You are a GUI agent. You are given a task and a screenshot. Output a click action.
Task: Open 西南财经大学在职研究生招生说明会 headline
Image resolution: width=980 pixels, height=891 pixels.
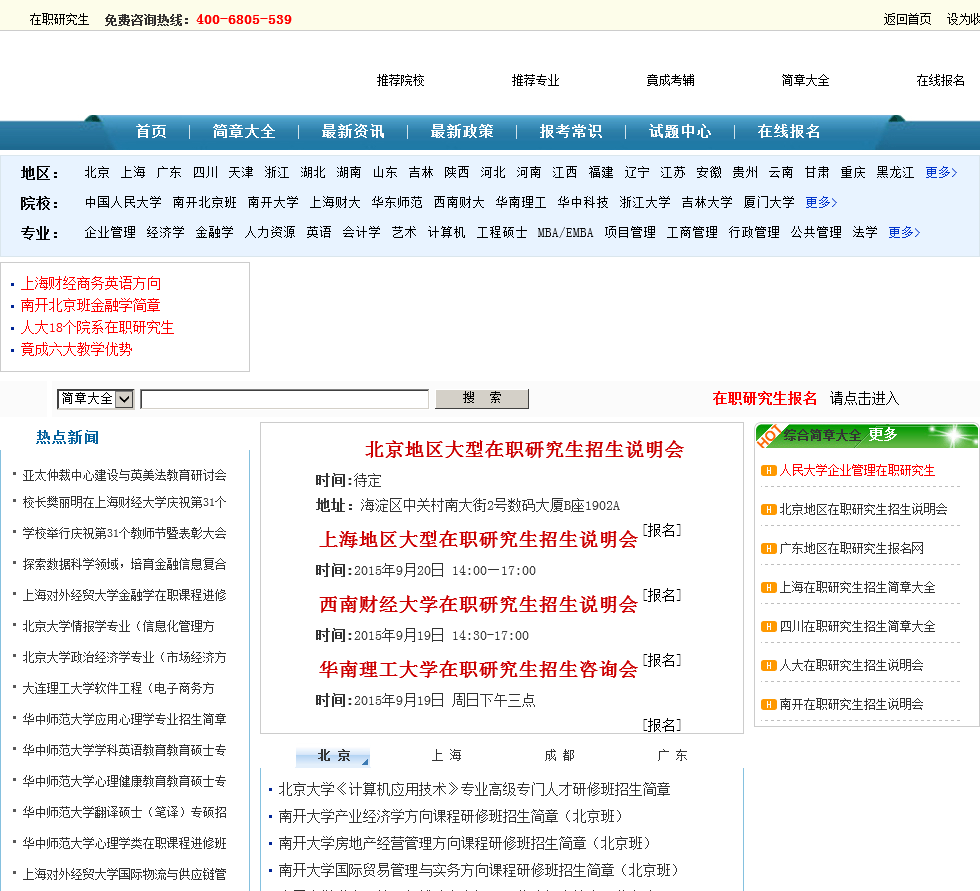tap(479, 605)
